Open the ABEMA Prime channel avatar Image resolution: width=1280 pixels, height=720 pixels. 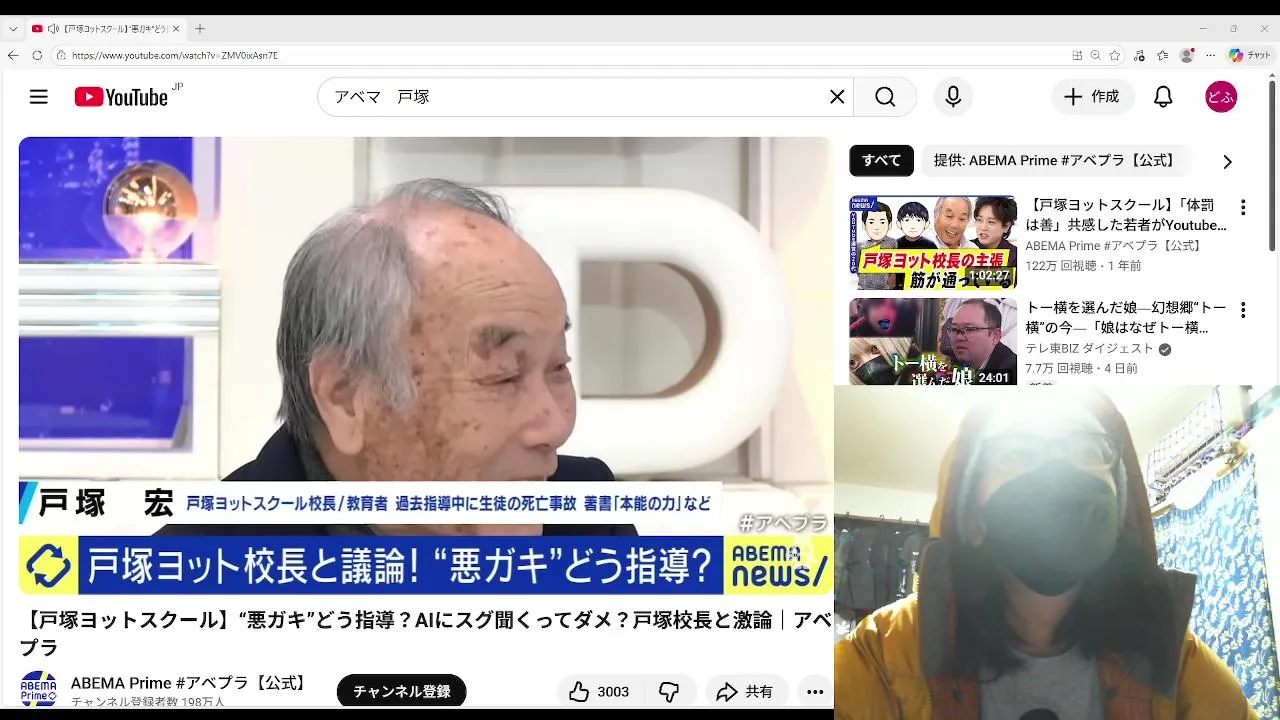[39, 690]
